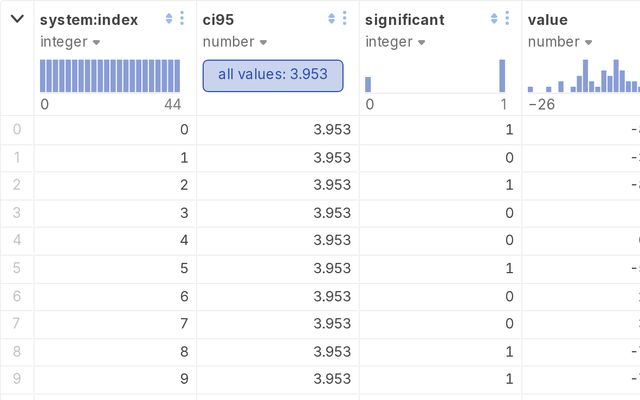
Task: Open the ci95 number type dropdown
Action: (x=235, y=42)
